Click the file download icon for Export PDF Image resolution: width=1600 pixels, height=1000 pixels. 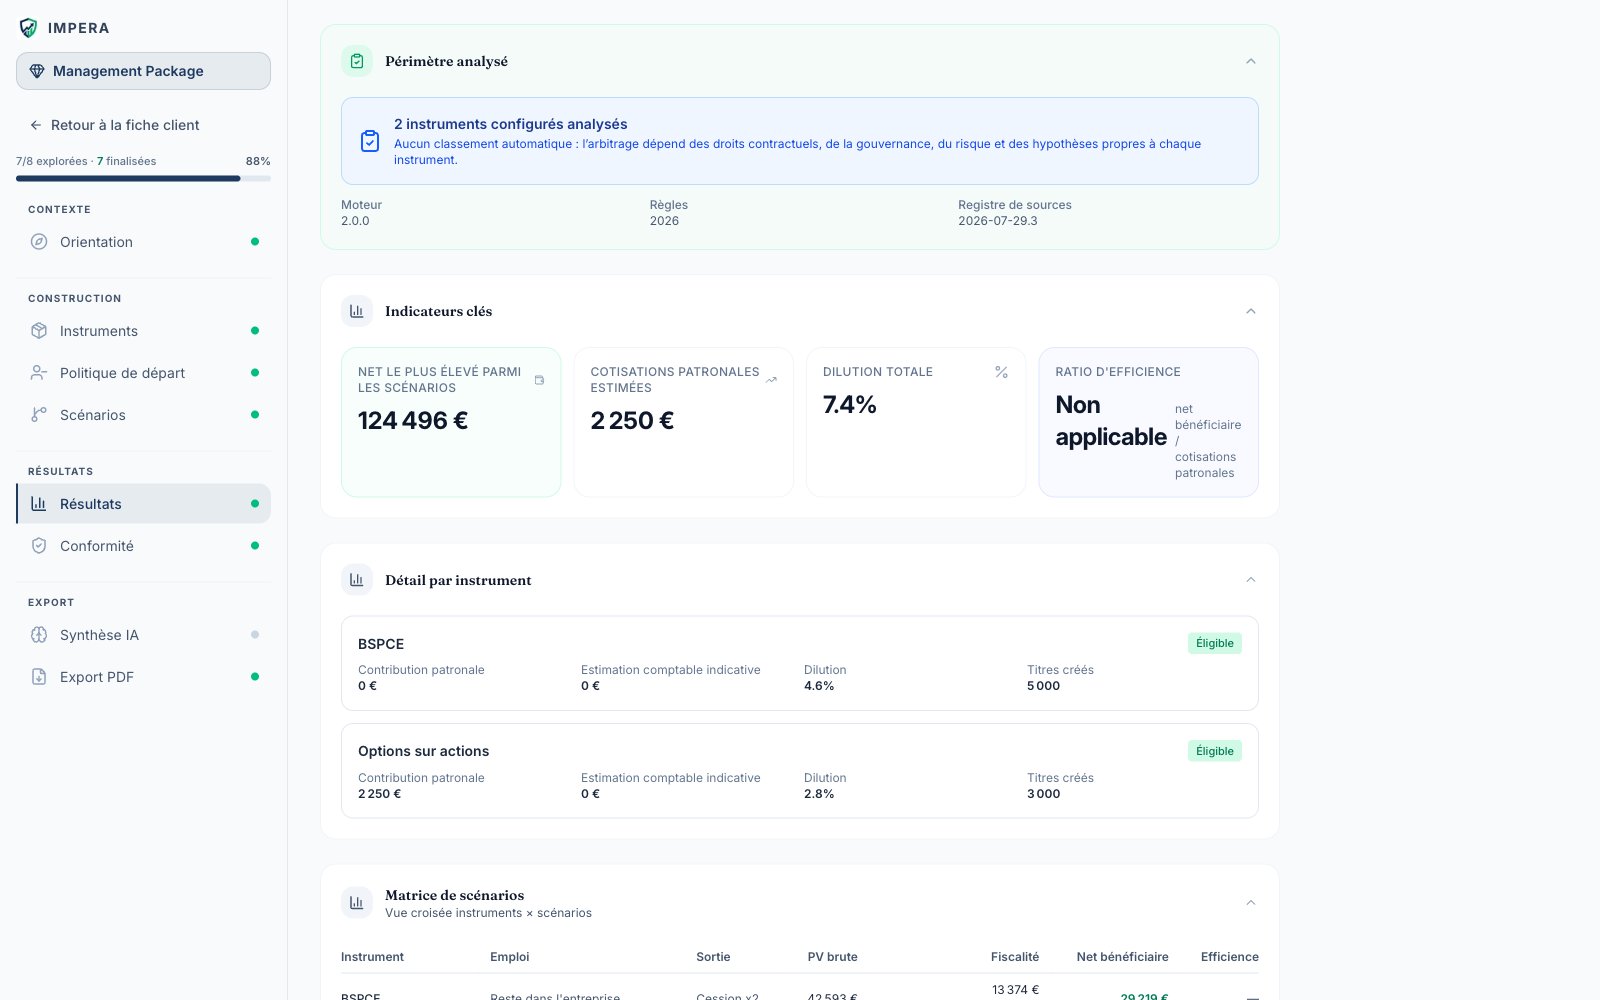tap(39, 677)
